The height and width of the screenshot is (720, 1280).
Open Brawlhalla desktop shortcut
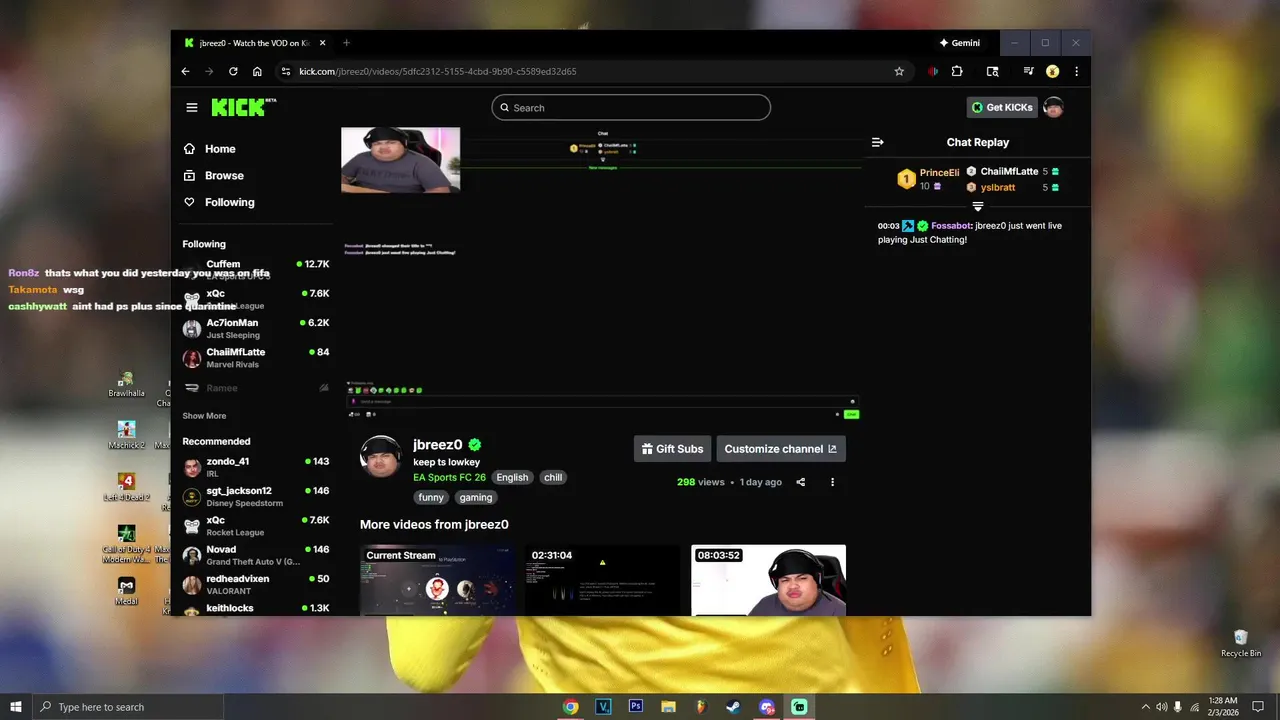coord(126,384)
